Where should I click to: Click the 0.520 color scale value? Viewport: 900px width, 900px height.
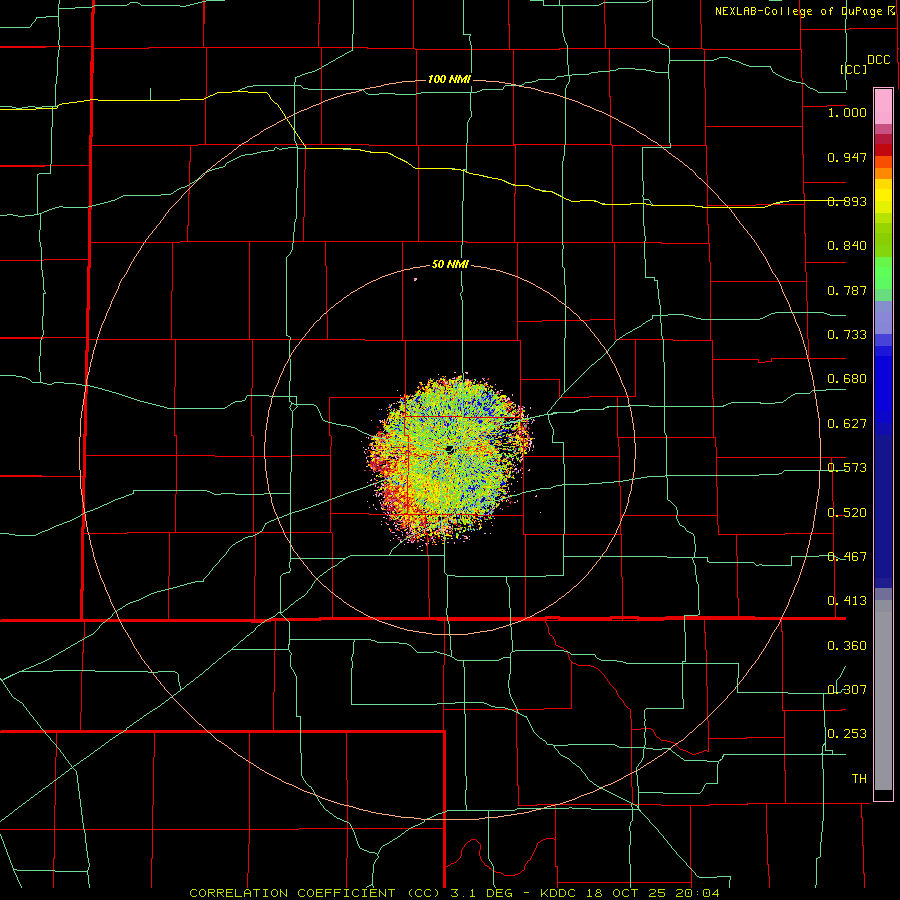(x=847, y=513)
